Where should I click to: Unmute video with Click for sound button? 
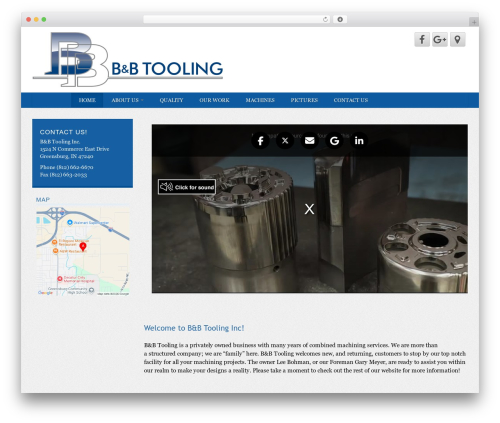pyautogui.click(x=187, y=187)
